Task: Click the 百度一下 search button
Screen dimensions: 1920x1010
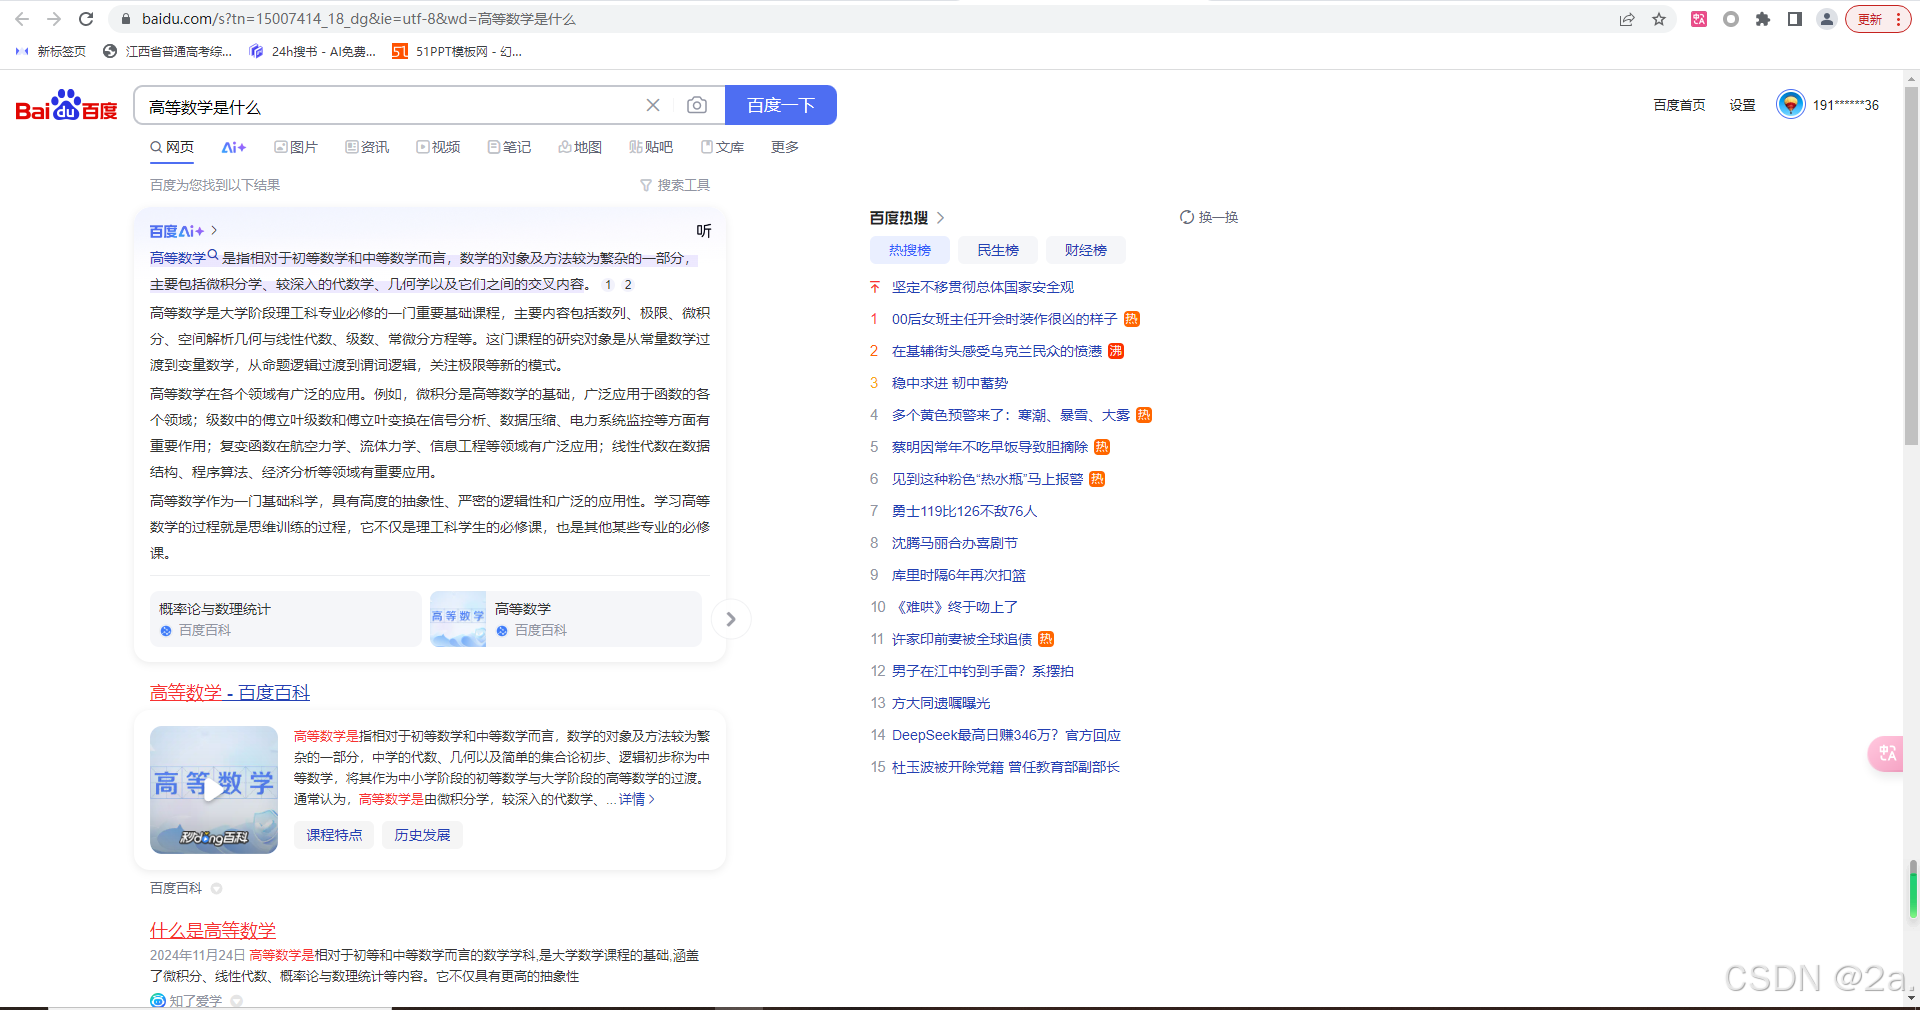Action: click(781, 105)
